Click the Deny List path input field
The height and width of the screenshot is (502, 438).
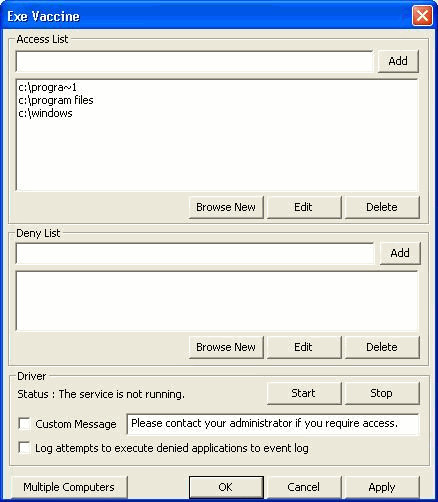[195, 253]
